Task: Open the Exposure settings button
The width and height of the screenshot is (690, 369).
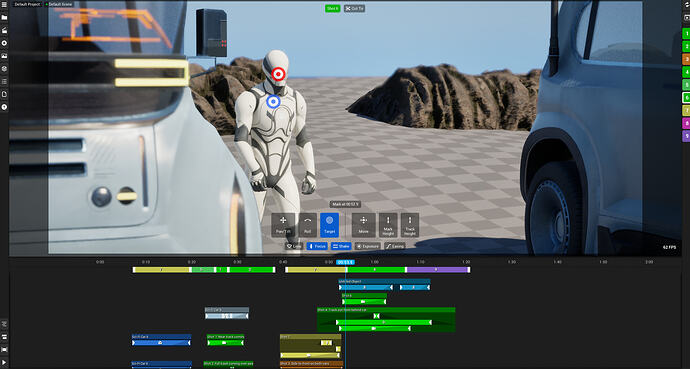Action: (x=368, y=246)
